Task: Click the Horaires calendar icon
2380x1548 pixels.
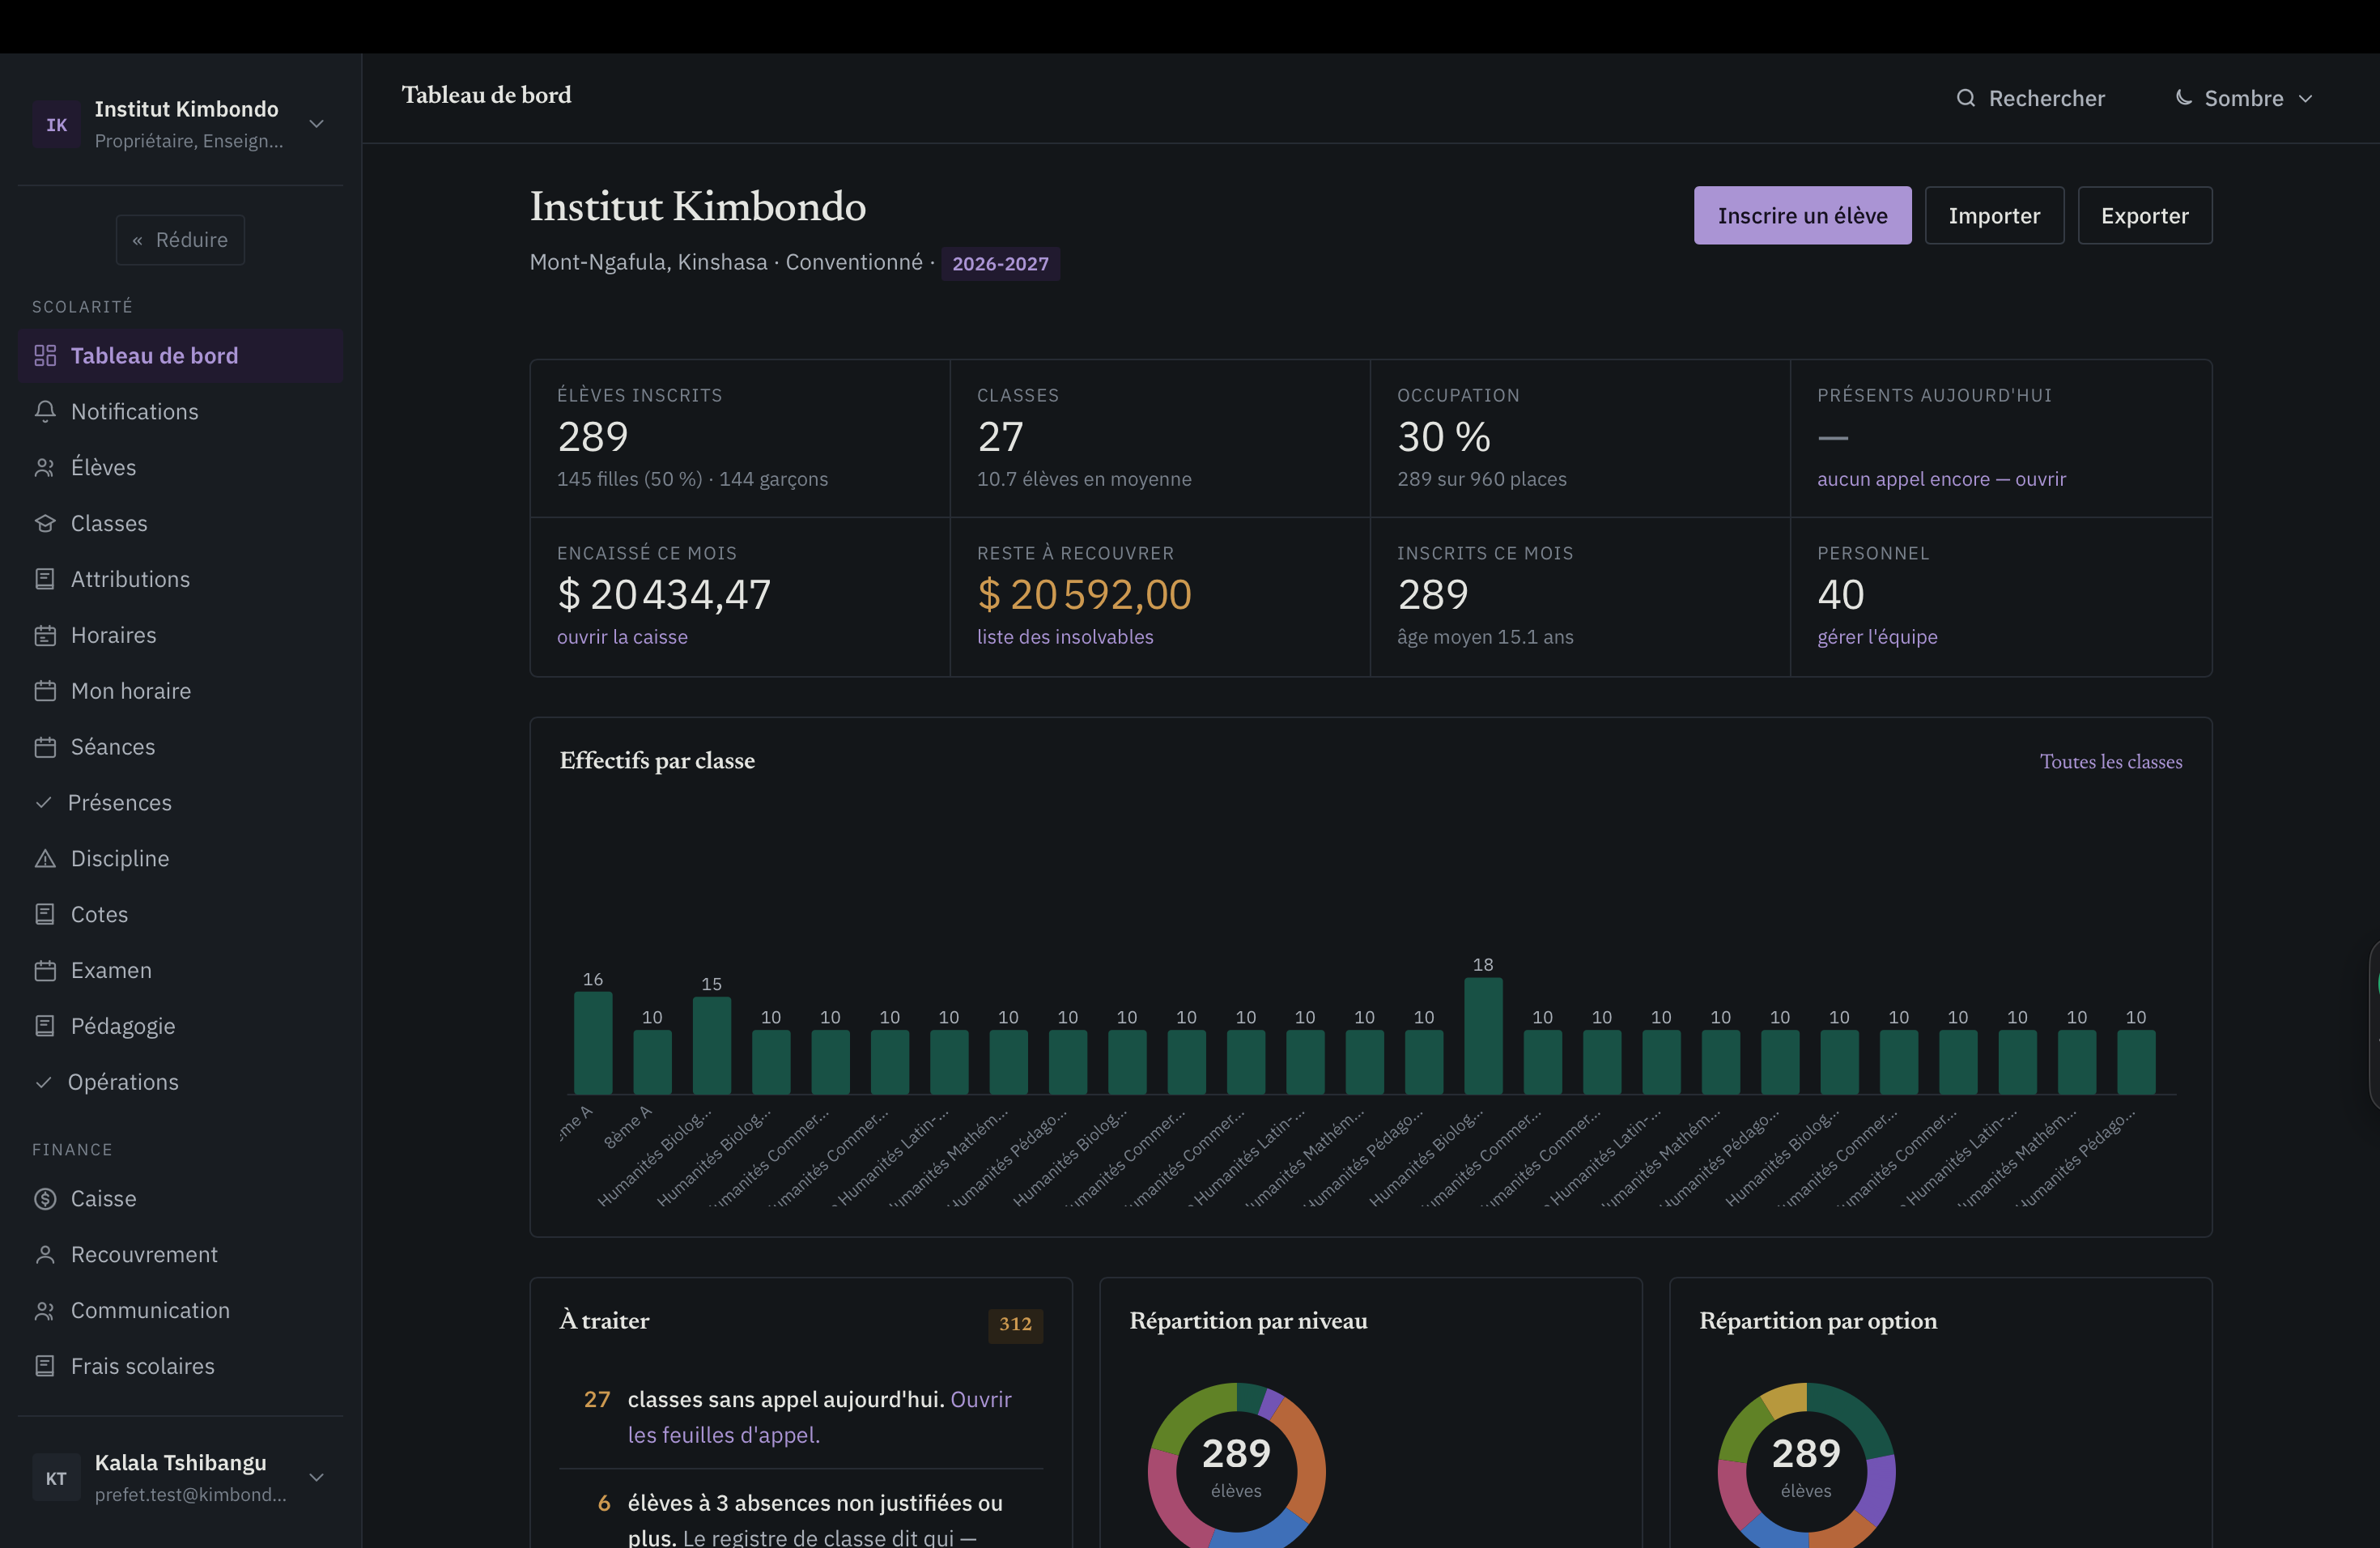Action: pyautogui.click(x=45, y=635)
